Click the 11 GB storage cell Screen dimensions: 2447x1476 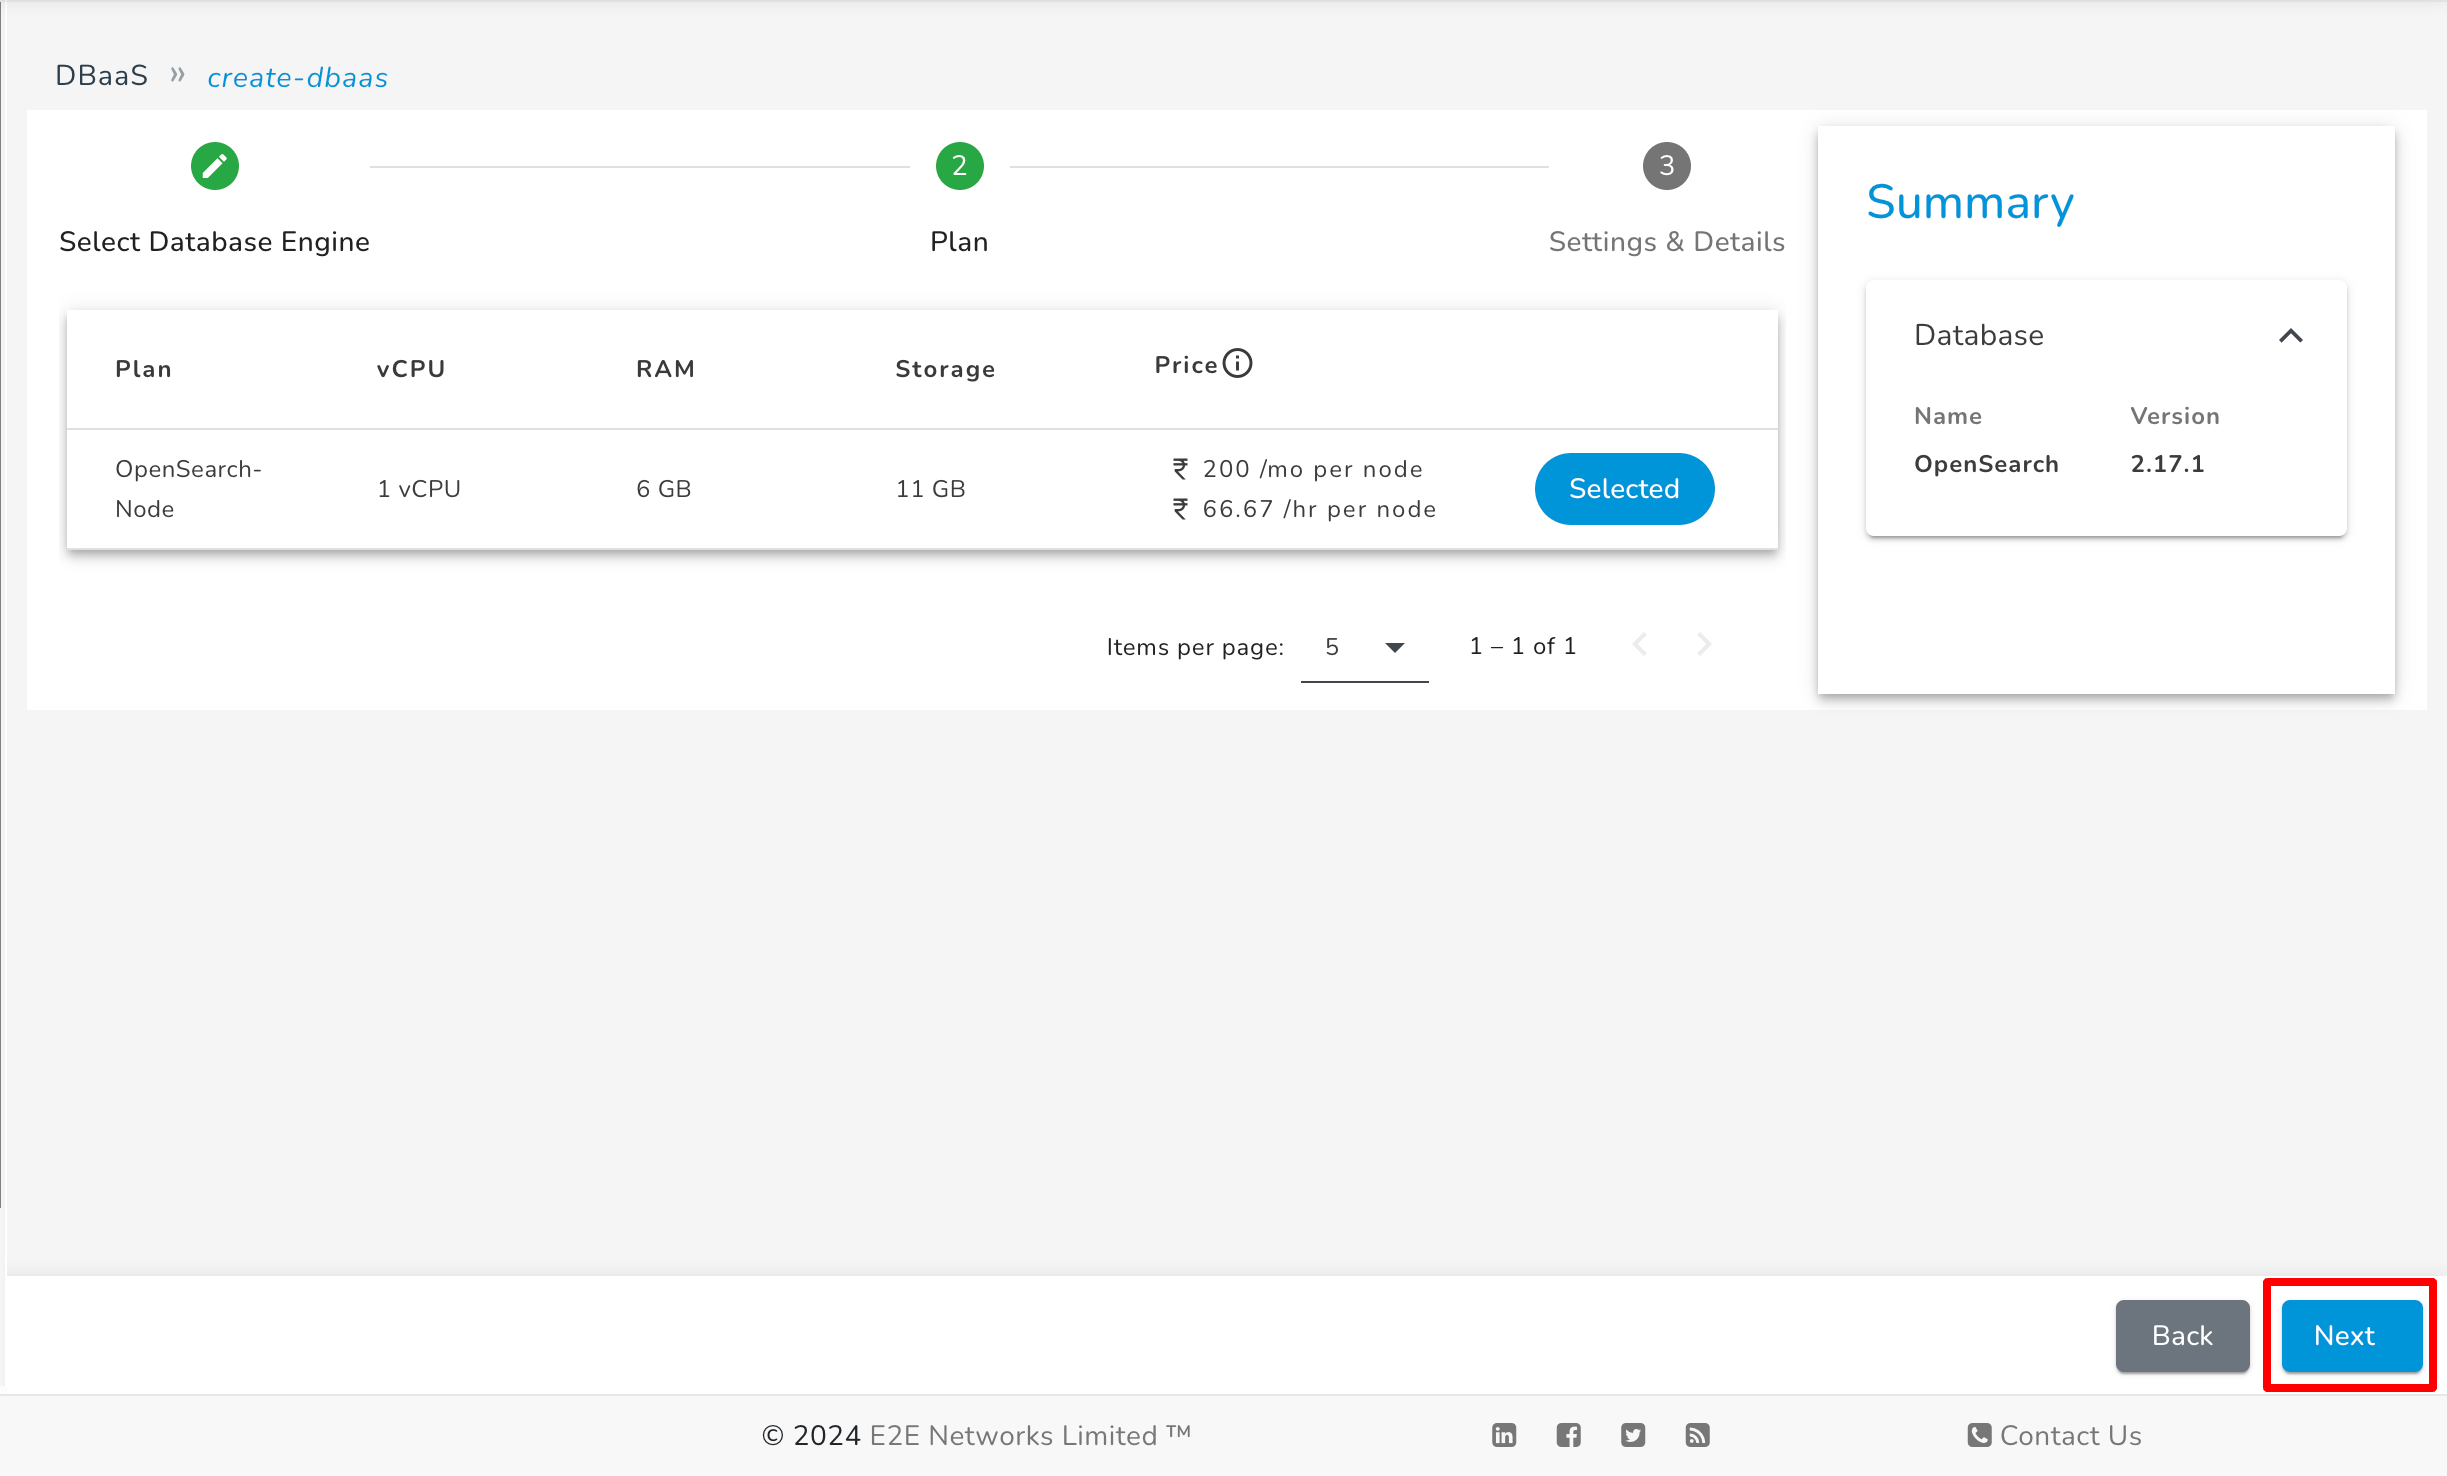point(930,489)
